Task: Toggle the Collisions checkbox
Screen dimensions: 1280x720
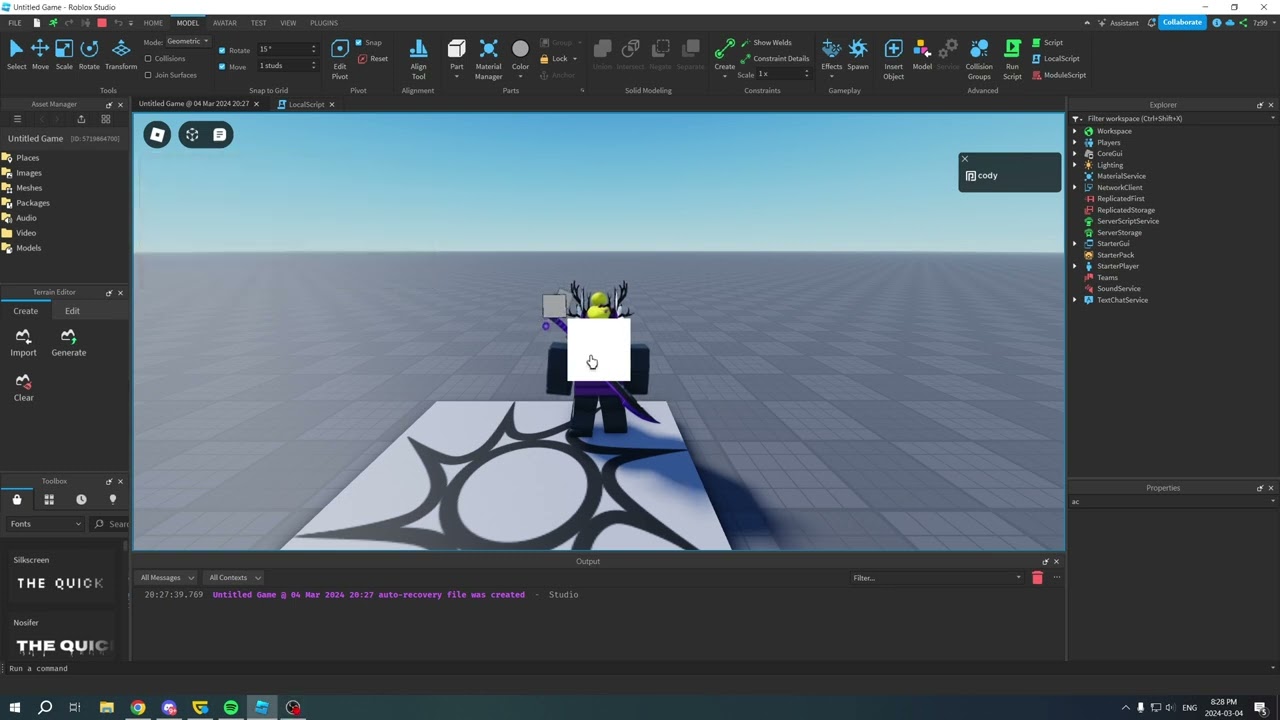Action: pos(148,59)
